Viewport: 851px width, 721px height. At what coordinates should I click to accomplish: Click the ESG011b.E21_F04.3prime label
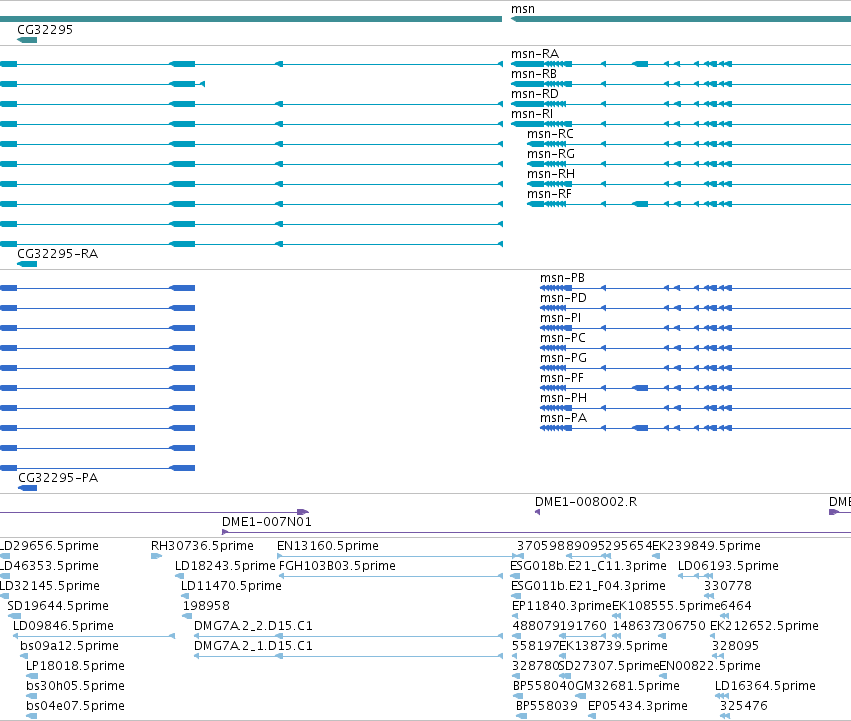coord(588,586)
